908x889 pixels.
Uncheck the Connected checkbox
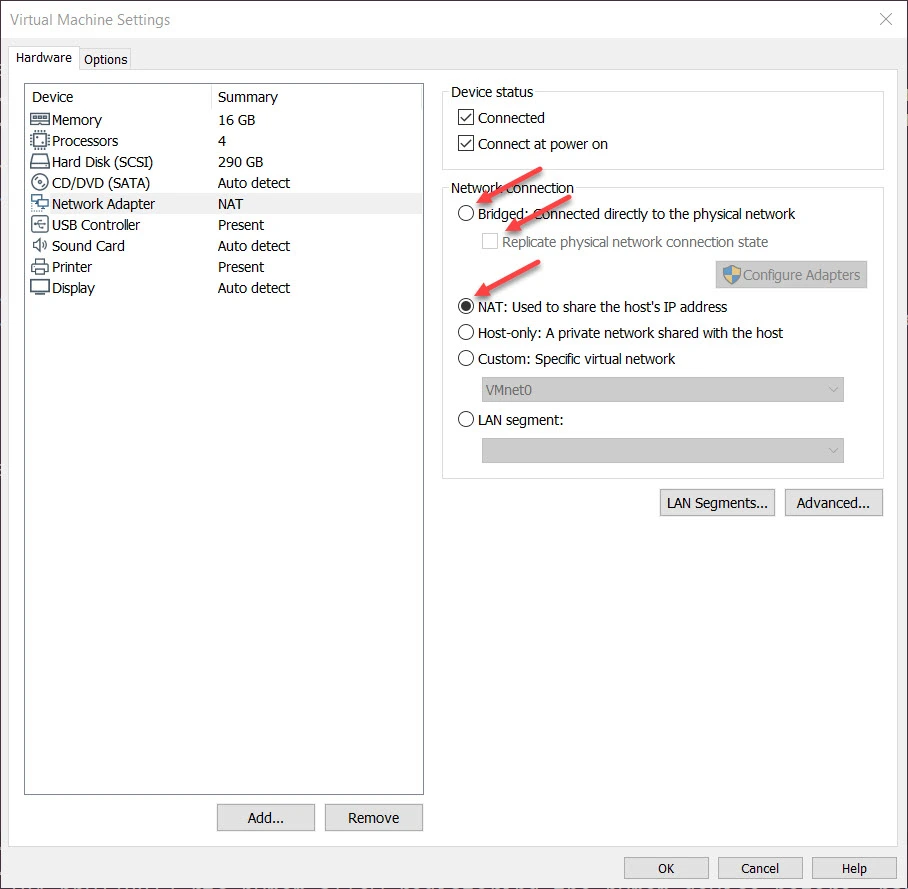[466, 118]
